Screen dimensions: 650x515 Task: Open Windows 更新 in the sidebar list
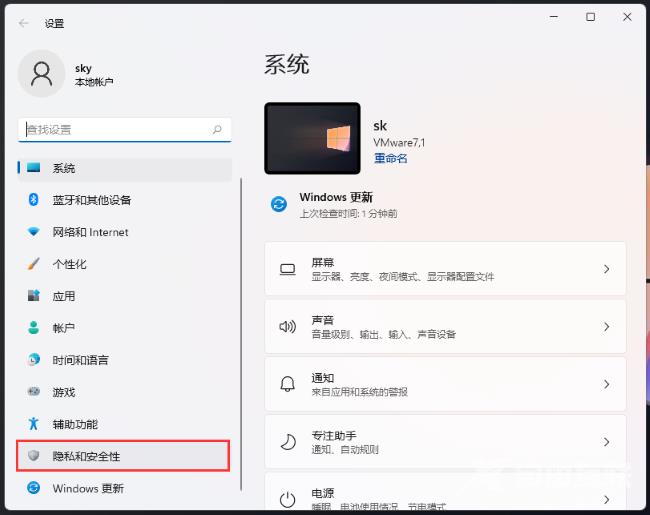click(88, 488)
